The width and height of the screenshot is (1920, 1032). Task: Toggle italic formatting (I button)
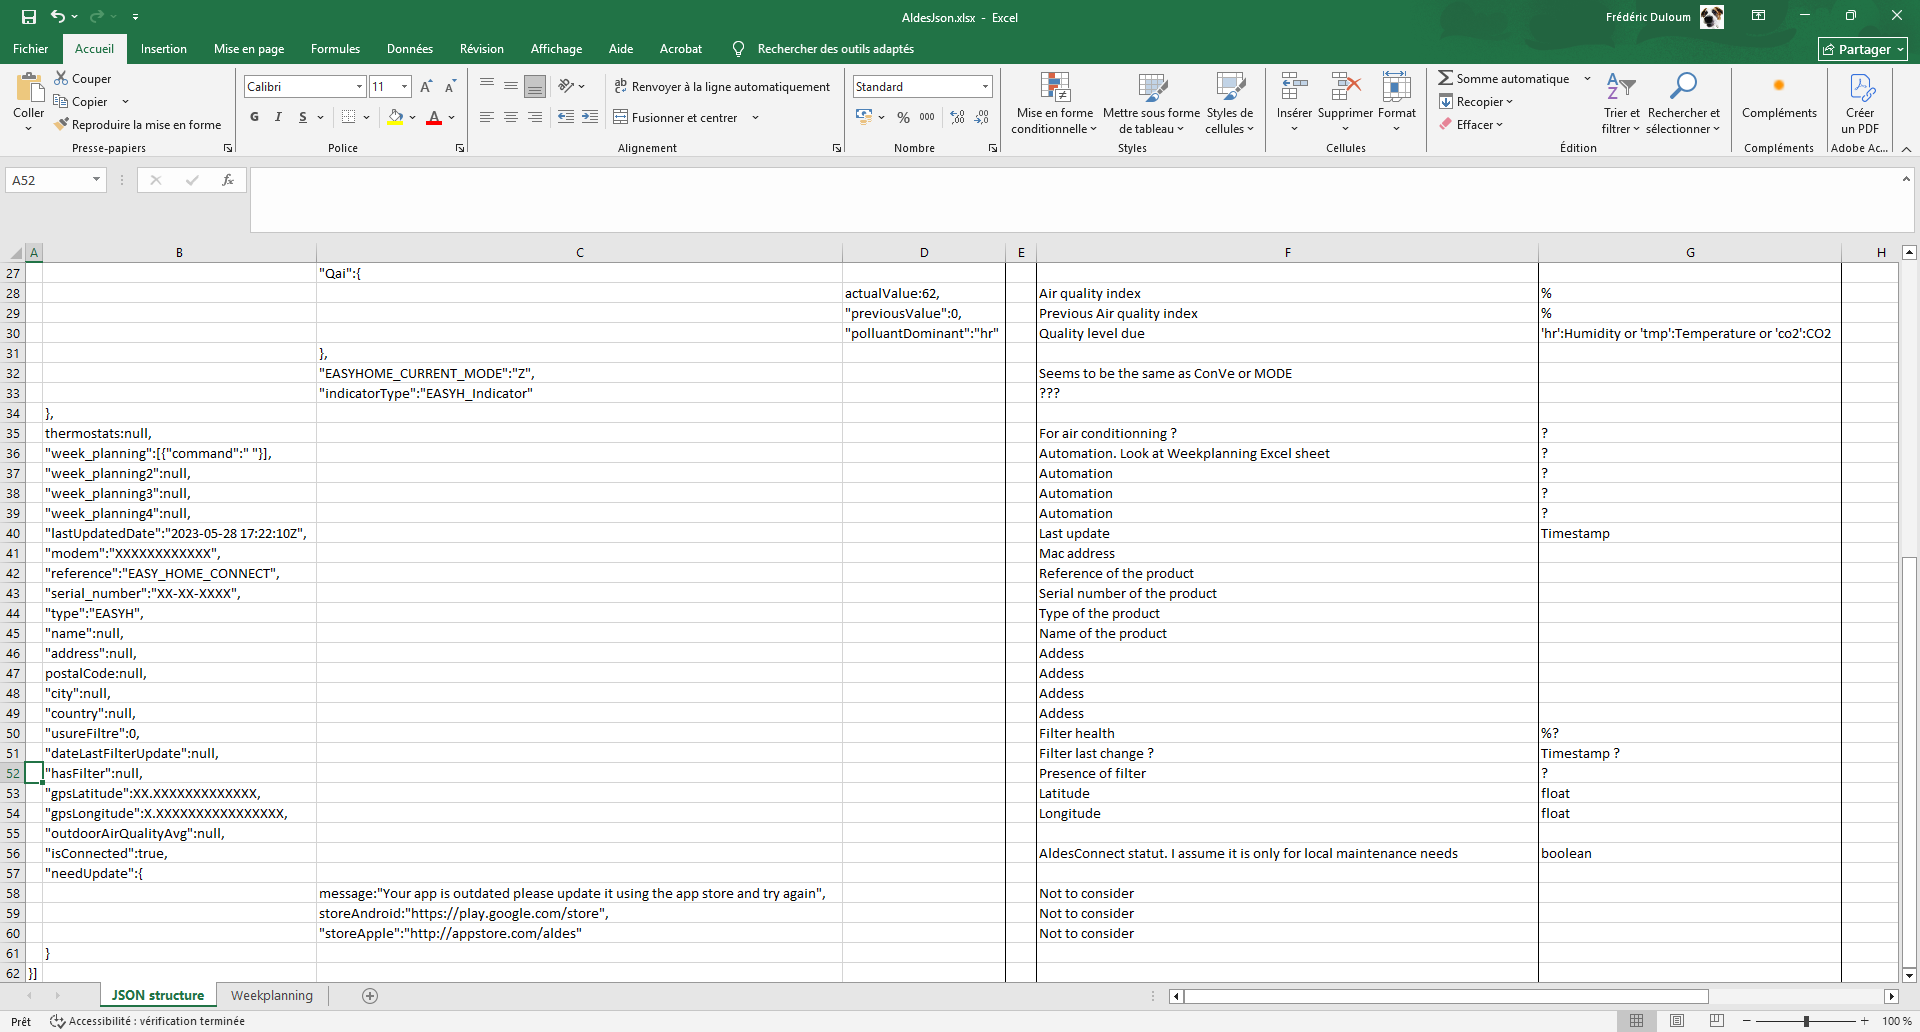coord(278,118)
